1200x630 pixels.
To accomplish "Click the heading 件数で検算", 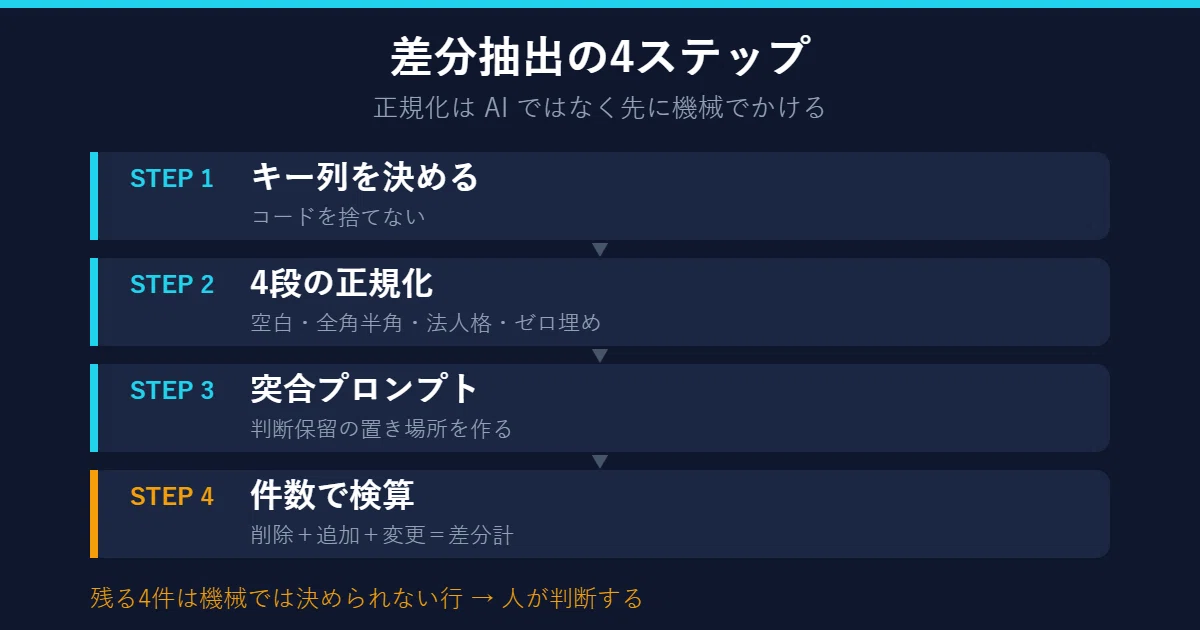I will pos(332,495).
